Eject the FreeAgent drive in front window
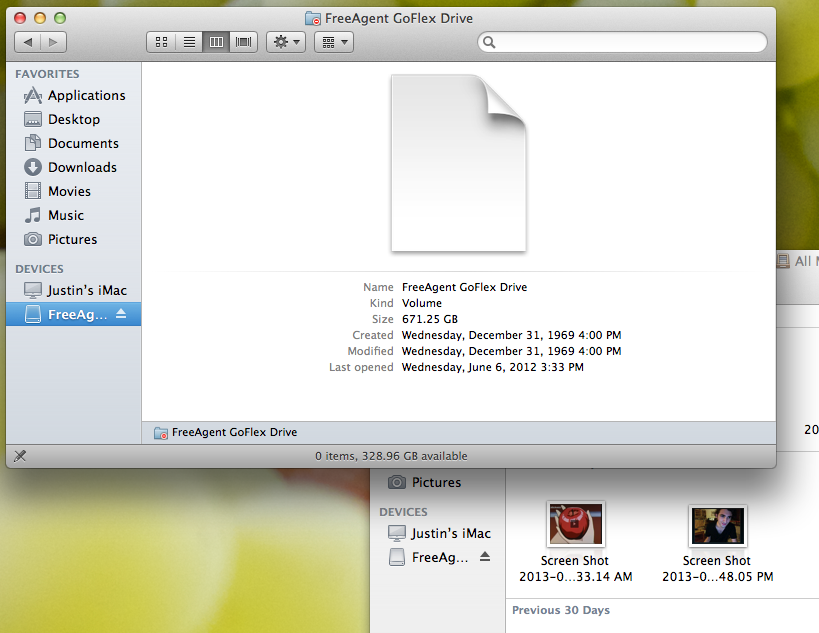The height and width of the screenshot is (633, 819). tap(121, 314)
